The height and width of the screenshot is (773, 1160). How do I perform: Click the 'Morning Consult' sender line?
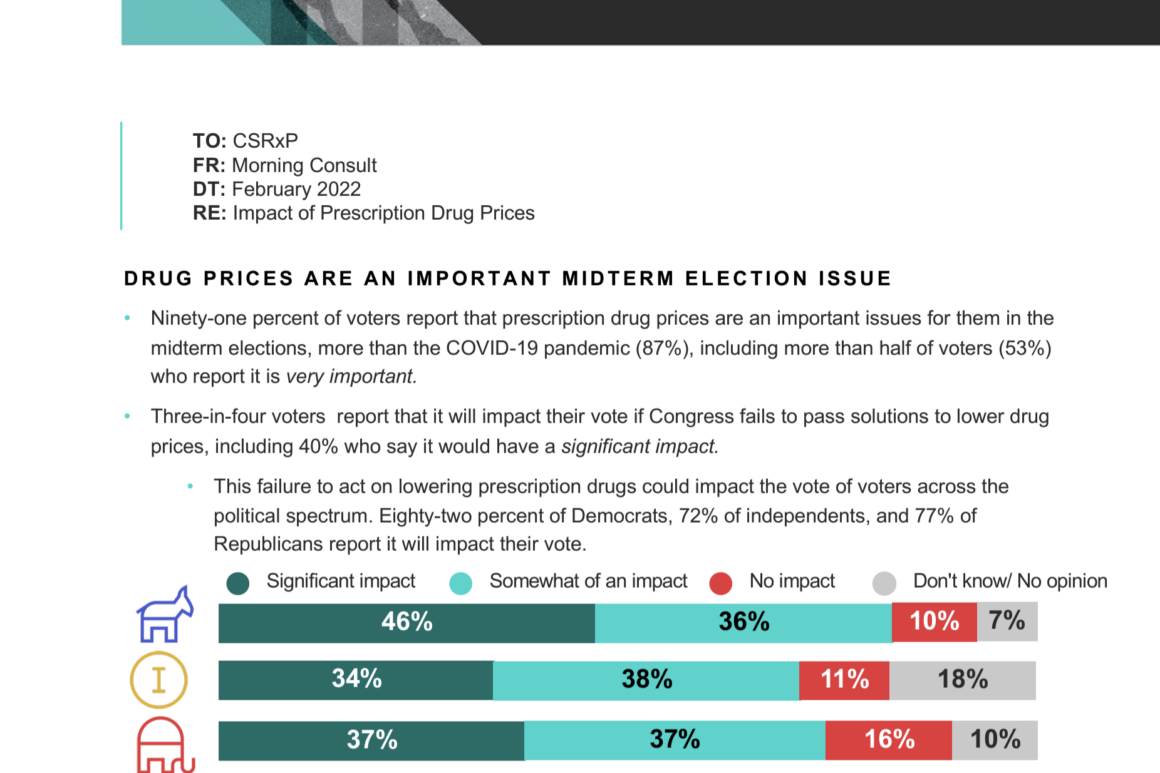pyautogui.click(x=285, y=165)
